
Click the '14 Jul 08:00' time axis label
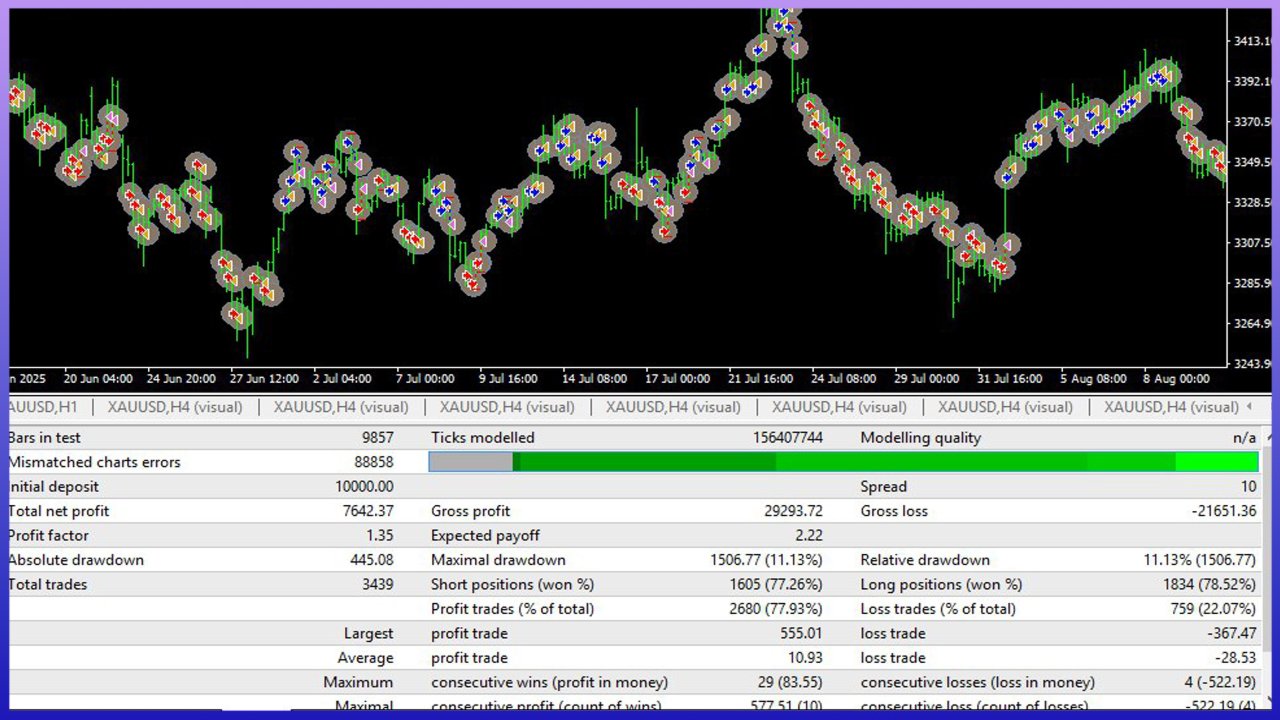pyautogui.click(x=594, y=379)
